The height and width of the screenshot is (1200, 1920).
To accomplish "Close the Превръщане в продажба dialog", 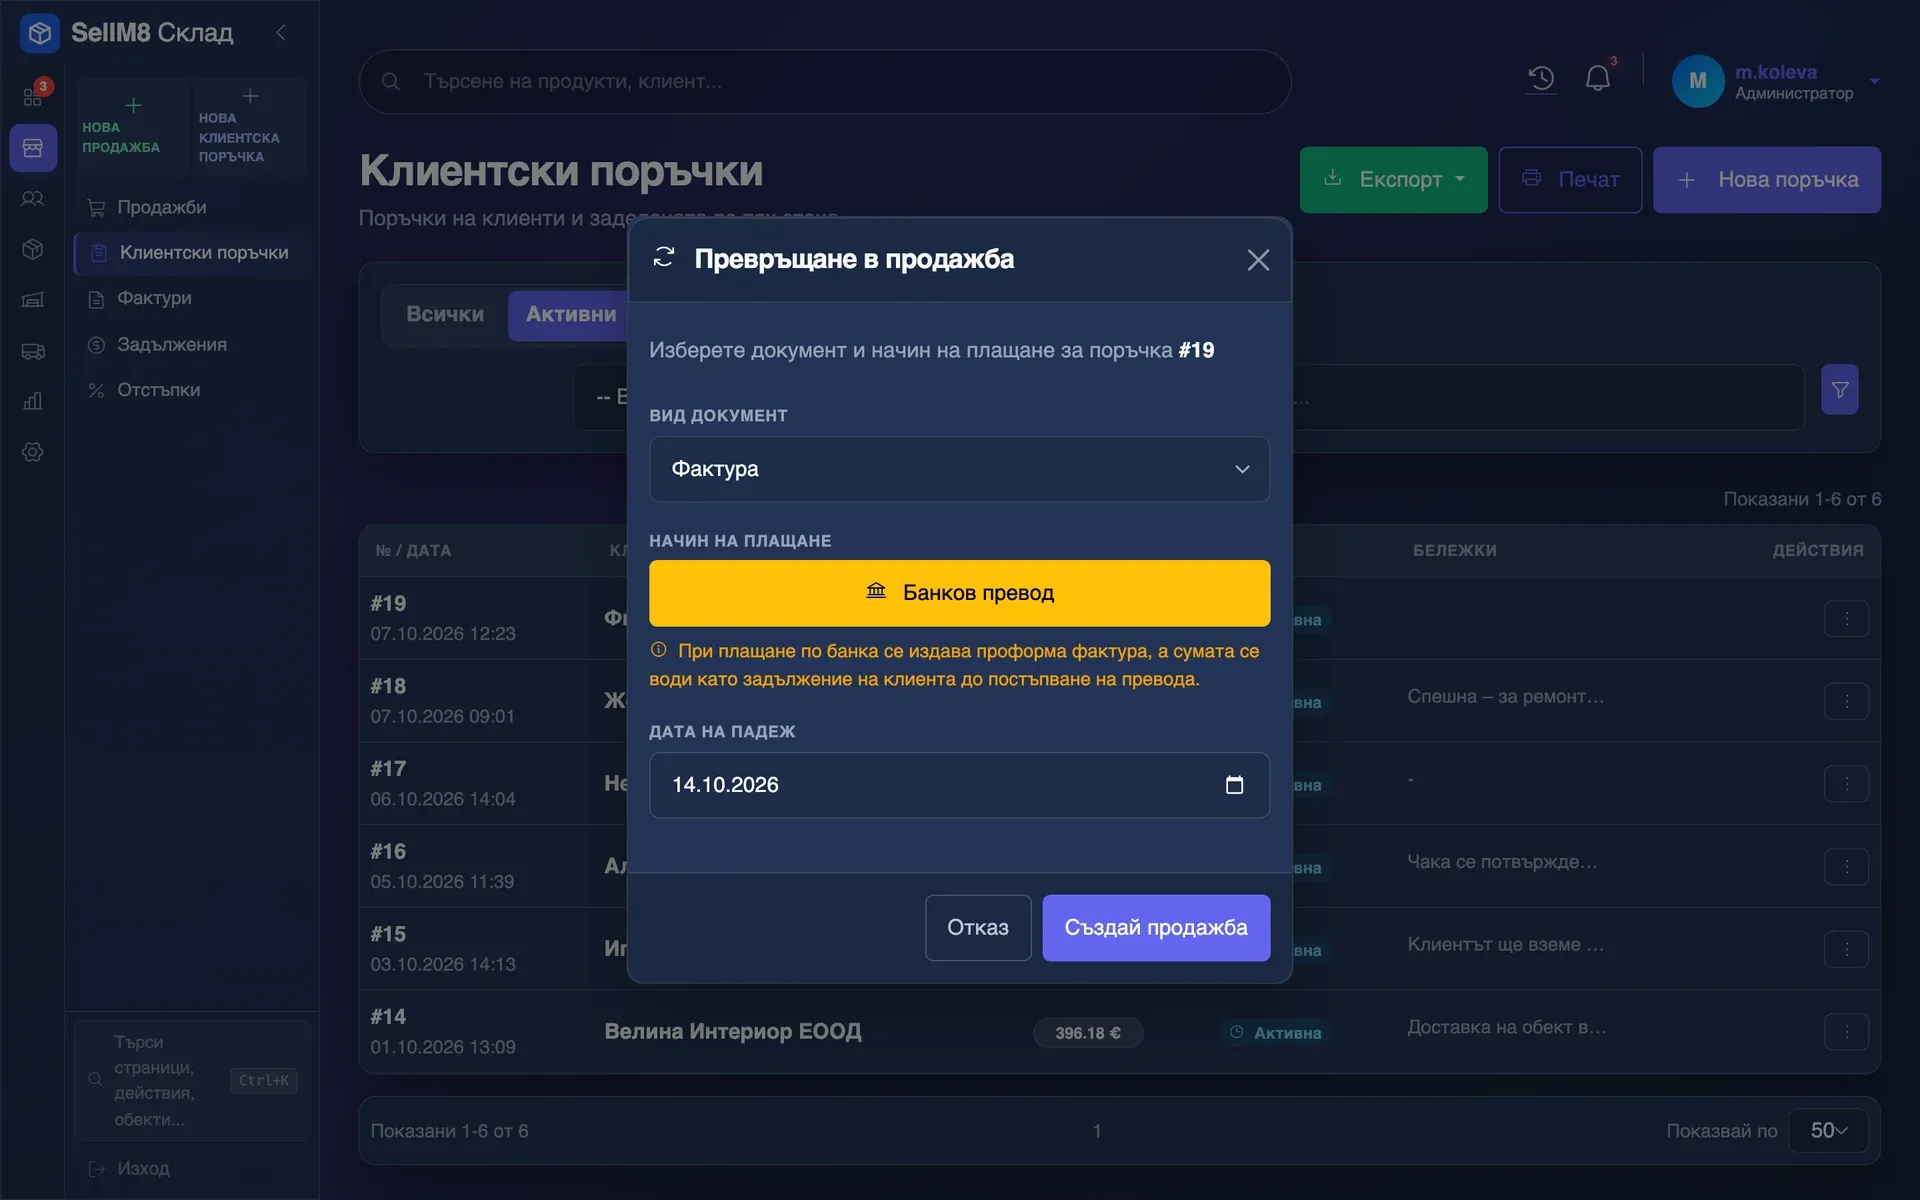I will pyautogui.click(x=1258, y=260).
